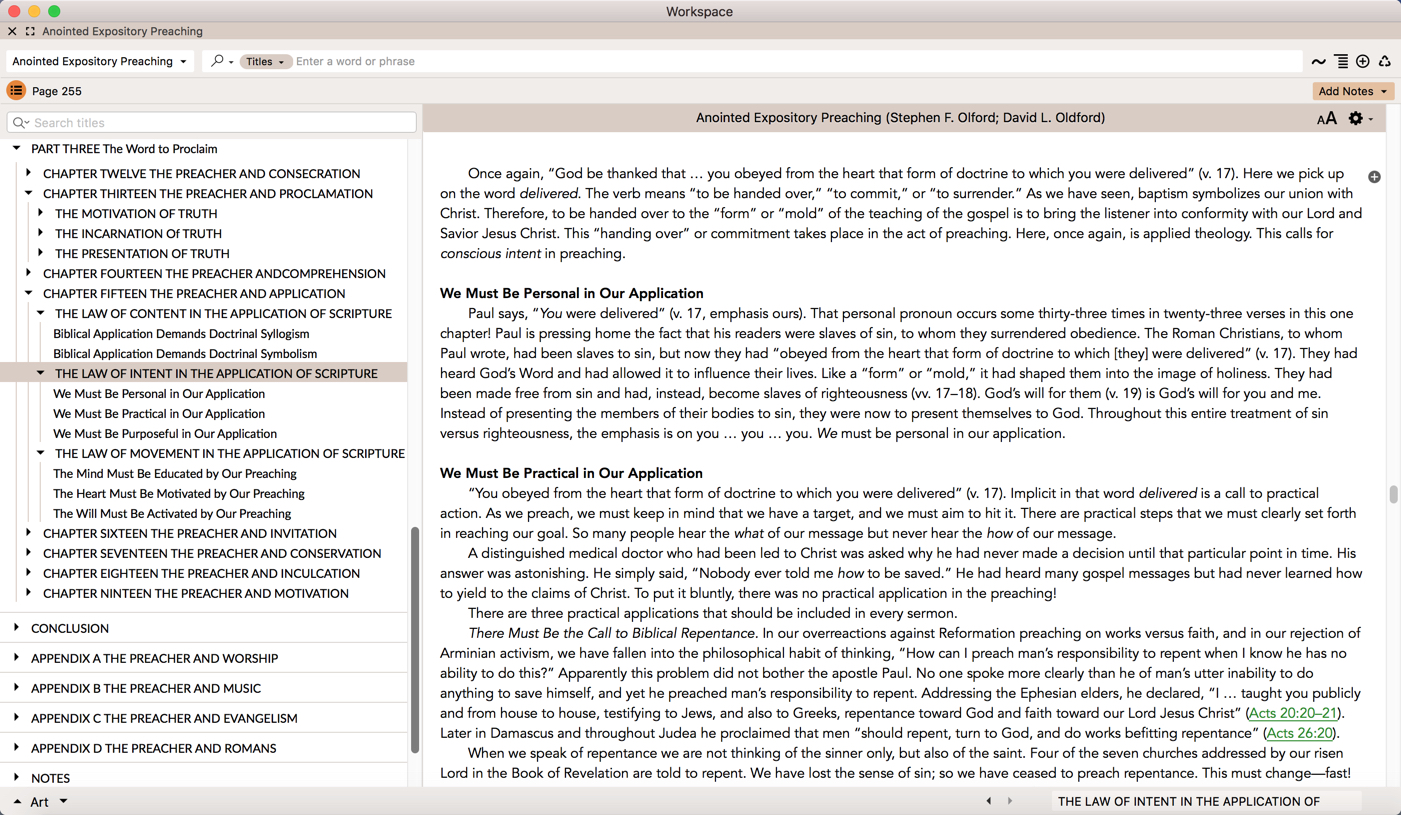Go to the next section arrow

click(x=1010, y=801)
